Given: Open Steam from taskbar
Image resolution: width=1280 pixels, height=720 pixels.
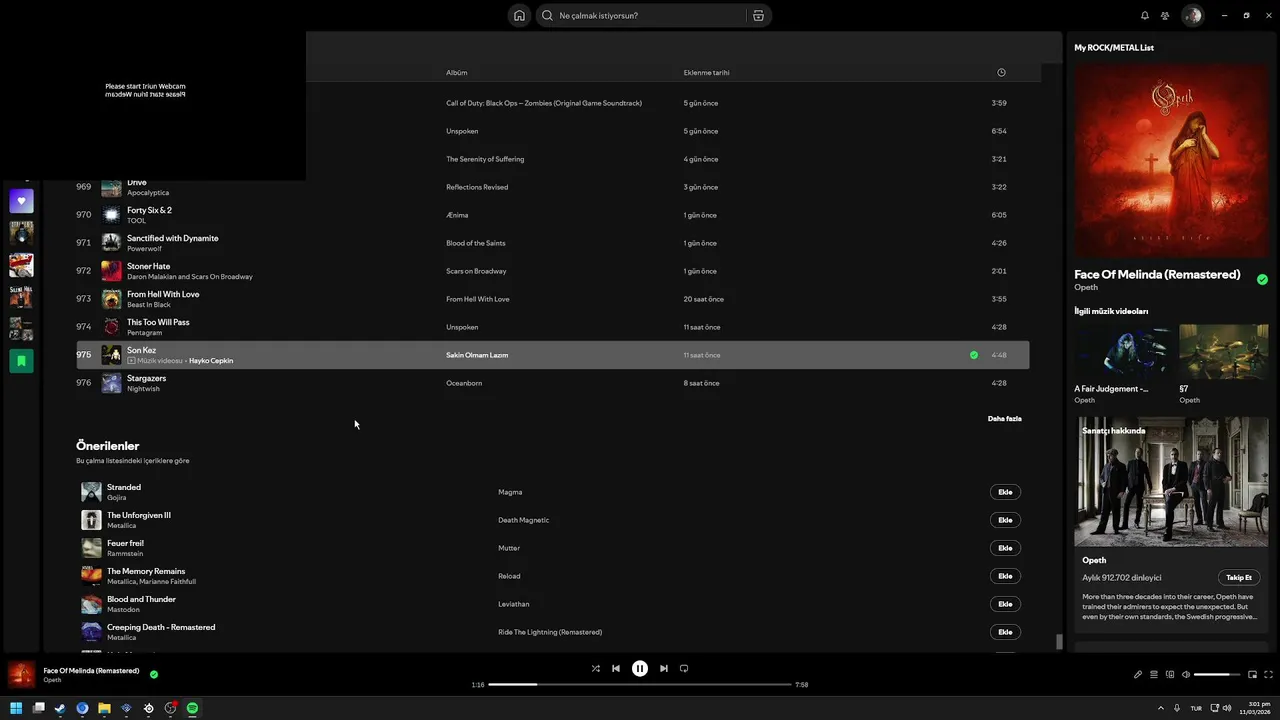Looking at the screenshot, I should [x=60, y=708].
